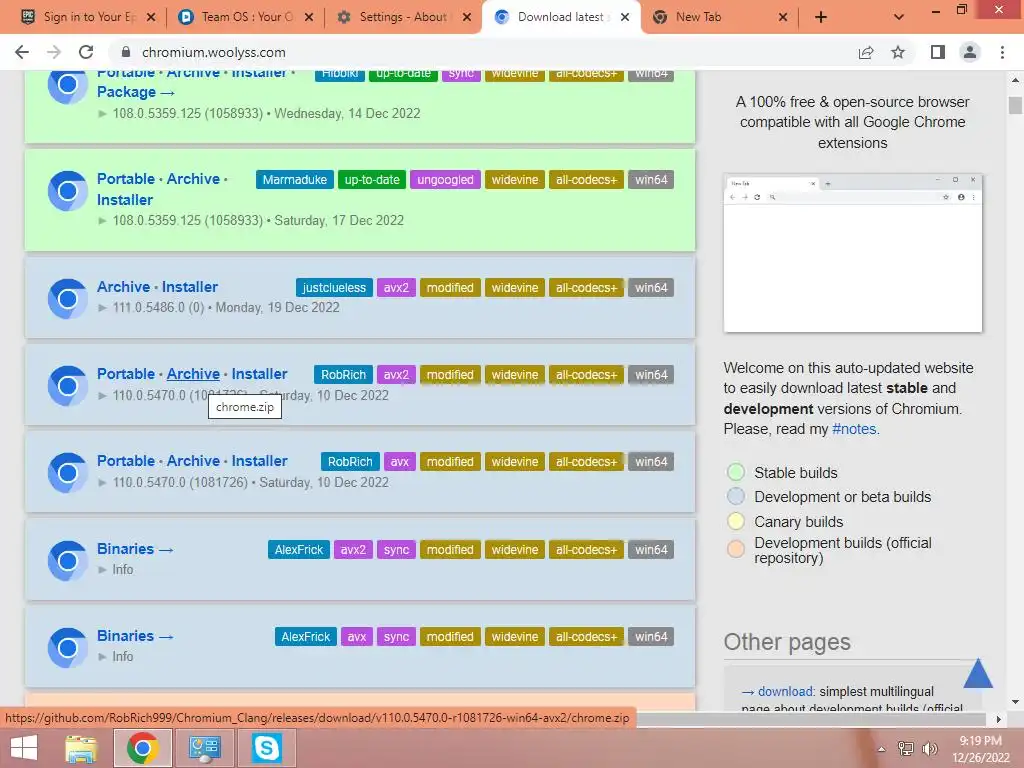Click the ungoogled tag
The image size is (1024, 768).
click(445, 180)
